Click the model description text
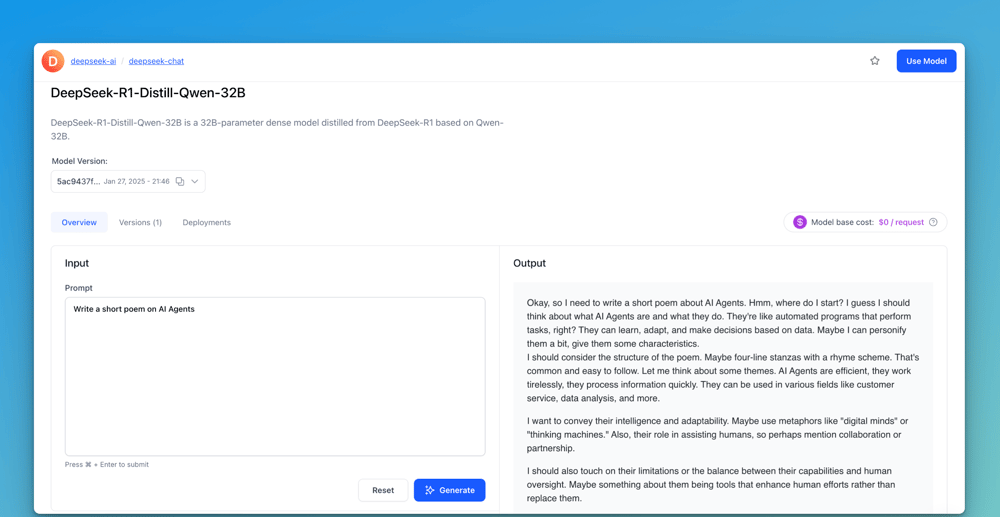The image size is (1000, 517). point(277,129)
